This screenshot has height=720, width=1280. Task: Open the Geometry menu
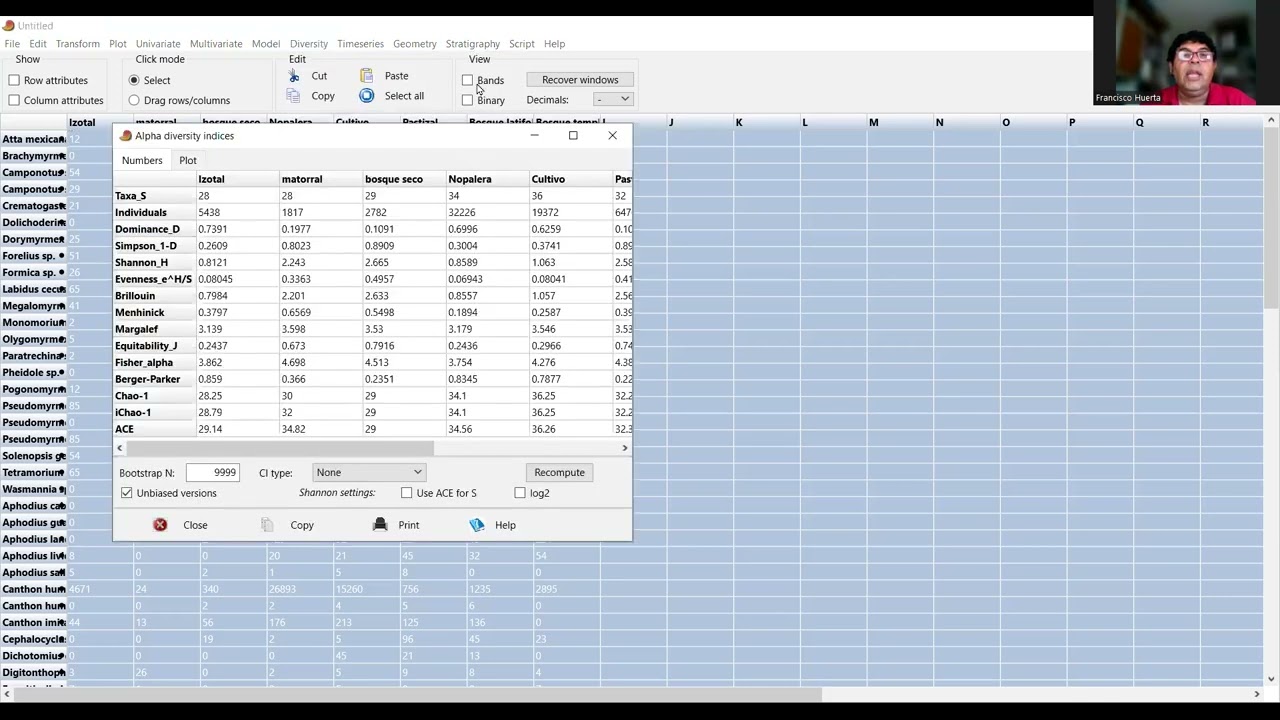coord(415,44)
